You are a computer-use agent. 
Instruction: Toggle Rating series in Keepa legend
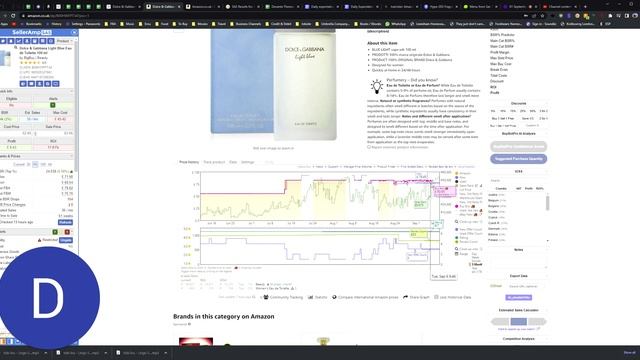coord(462,238)
